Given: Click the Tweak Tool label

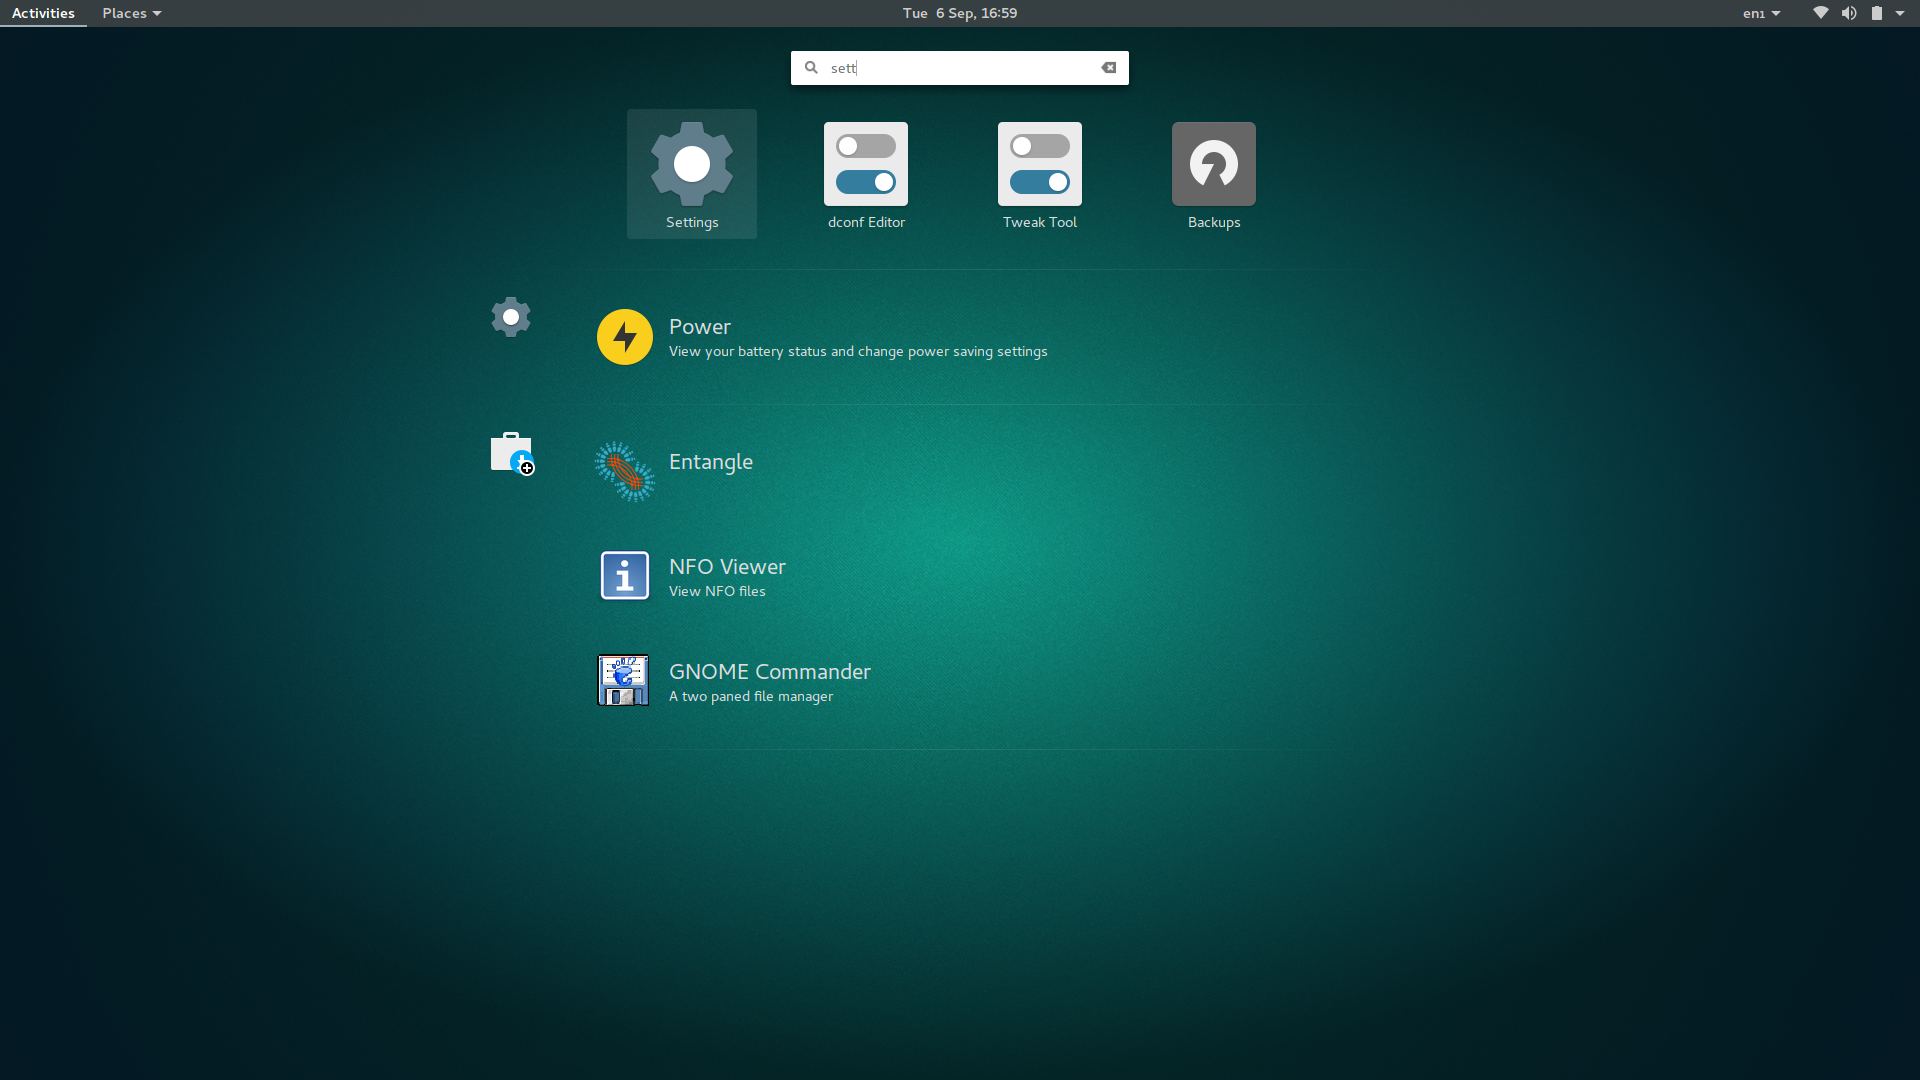Looking at the screenshot, I should 1040,223.
